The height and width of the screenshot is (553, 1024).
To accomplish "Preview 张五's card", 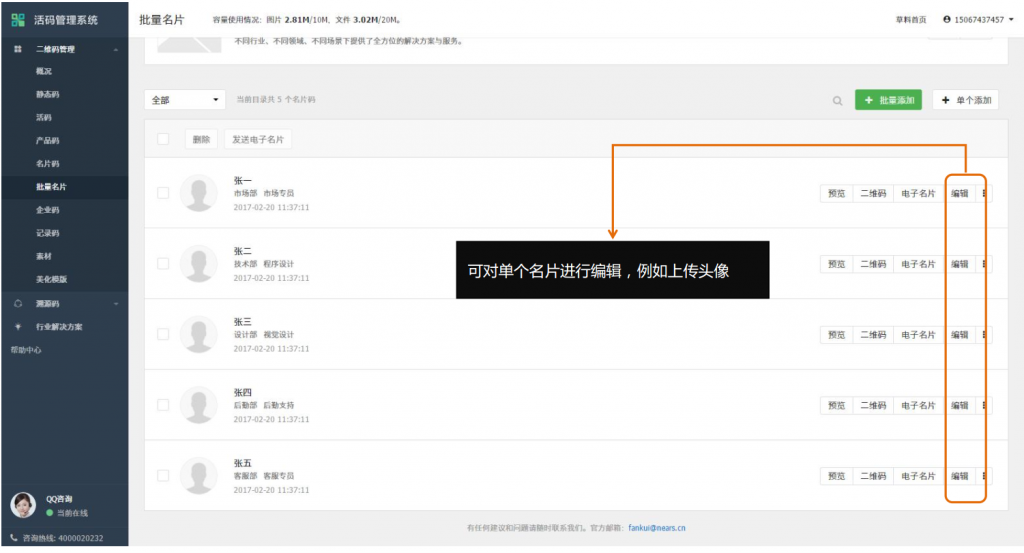I will point(837,476).
